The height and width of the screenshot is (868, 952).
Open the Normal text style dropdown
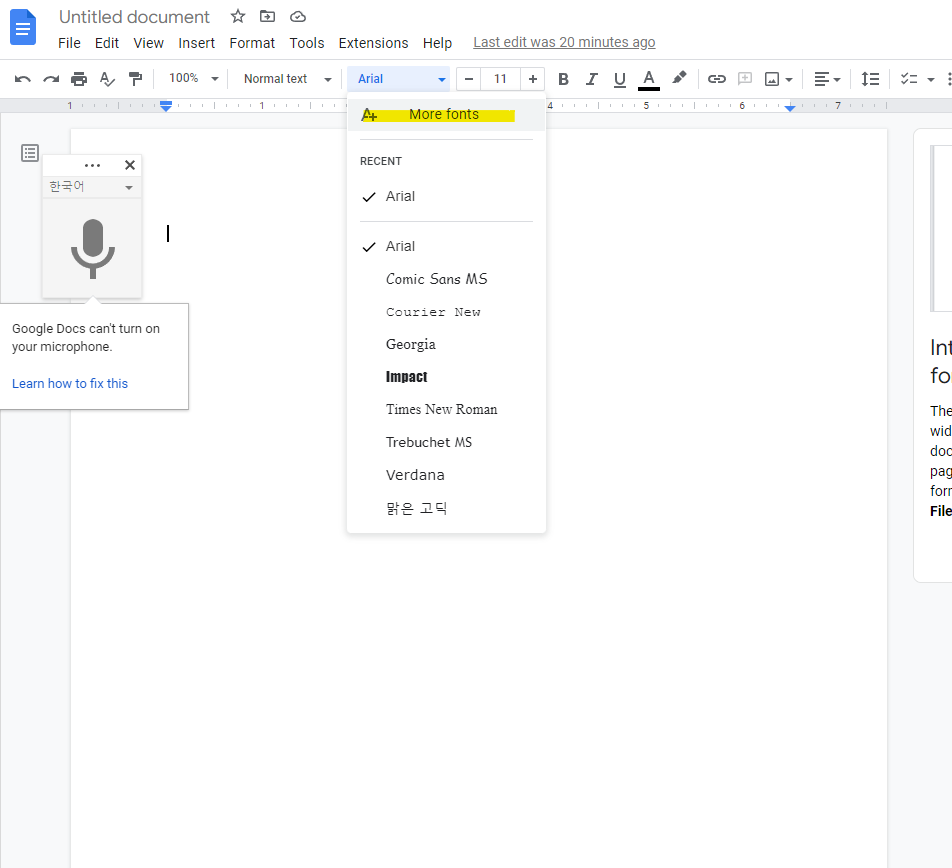[287, 79]
